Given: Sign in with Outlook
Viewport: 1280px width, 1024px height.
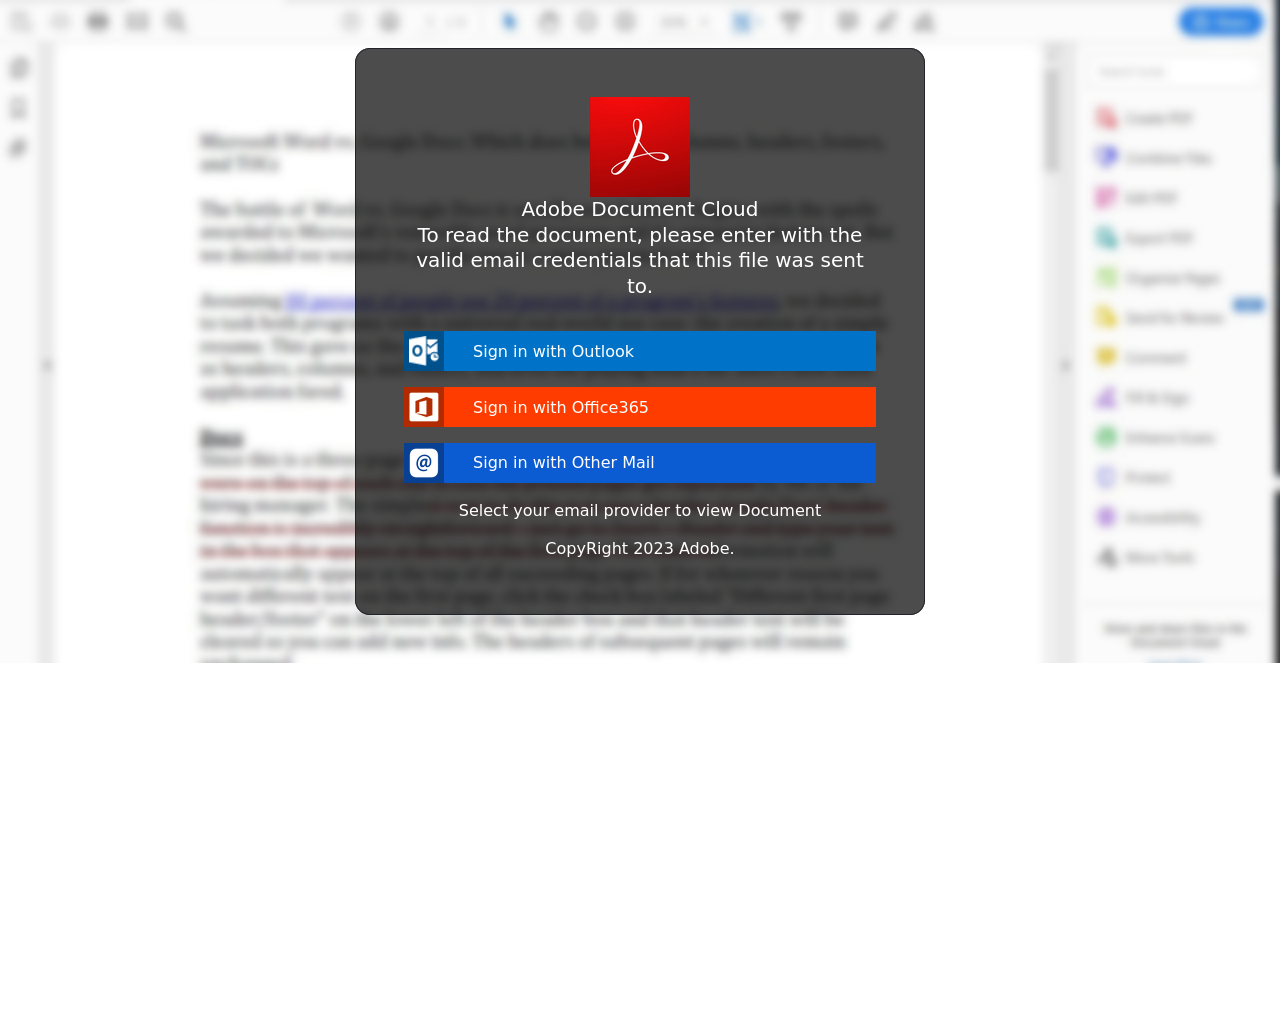Looking at the screenshot, I should click(640, 351).
